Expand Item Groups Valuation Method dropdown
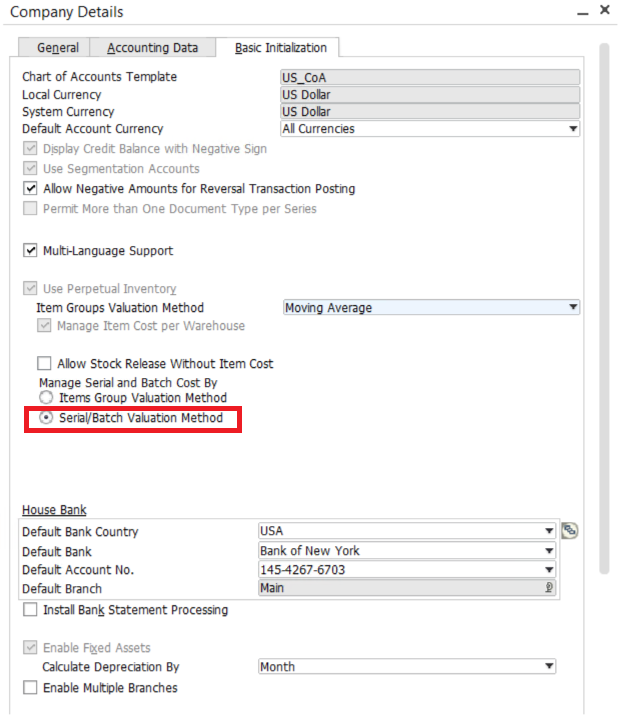 point(573,308)
